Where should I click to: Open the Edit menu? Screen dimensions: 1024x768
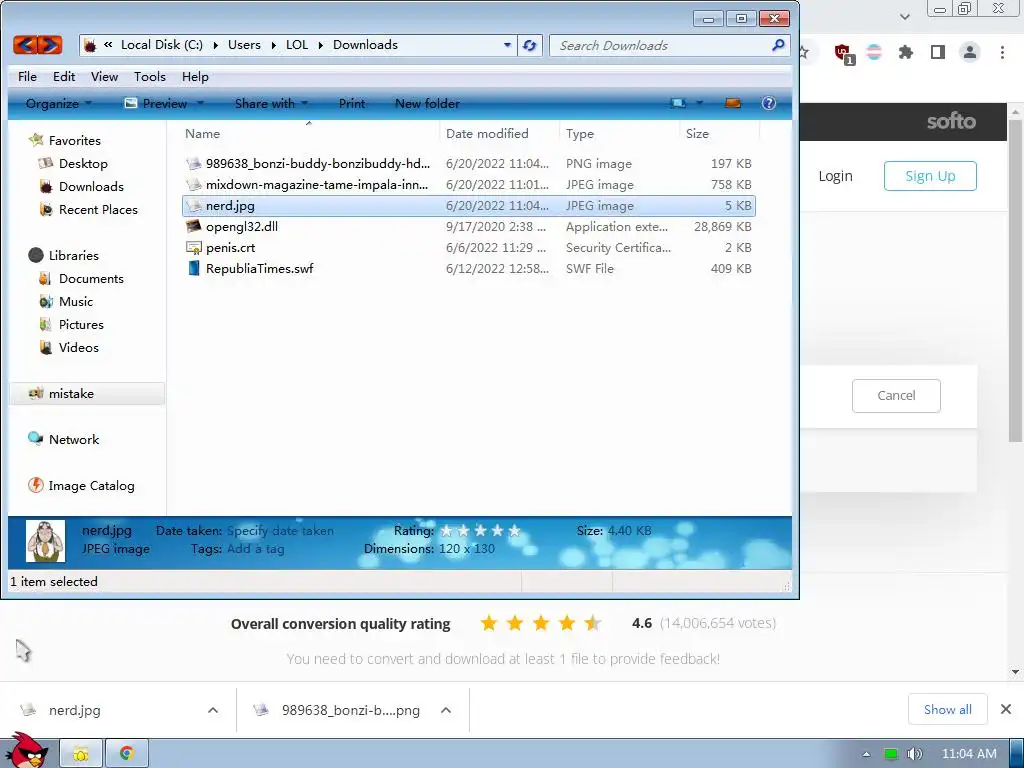pyautogui.click(x=64, y=76)
